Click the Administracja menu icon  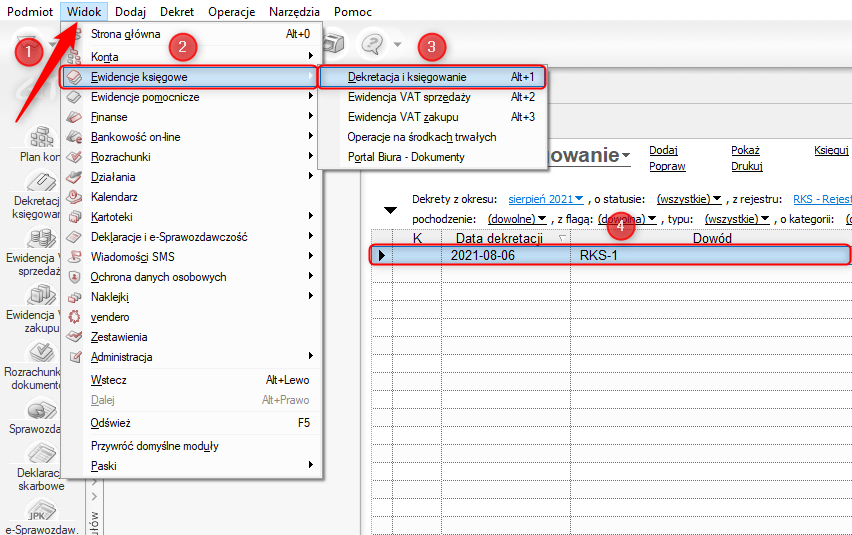pos(75,357)
